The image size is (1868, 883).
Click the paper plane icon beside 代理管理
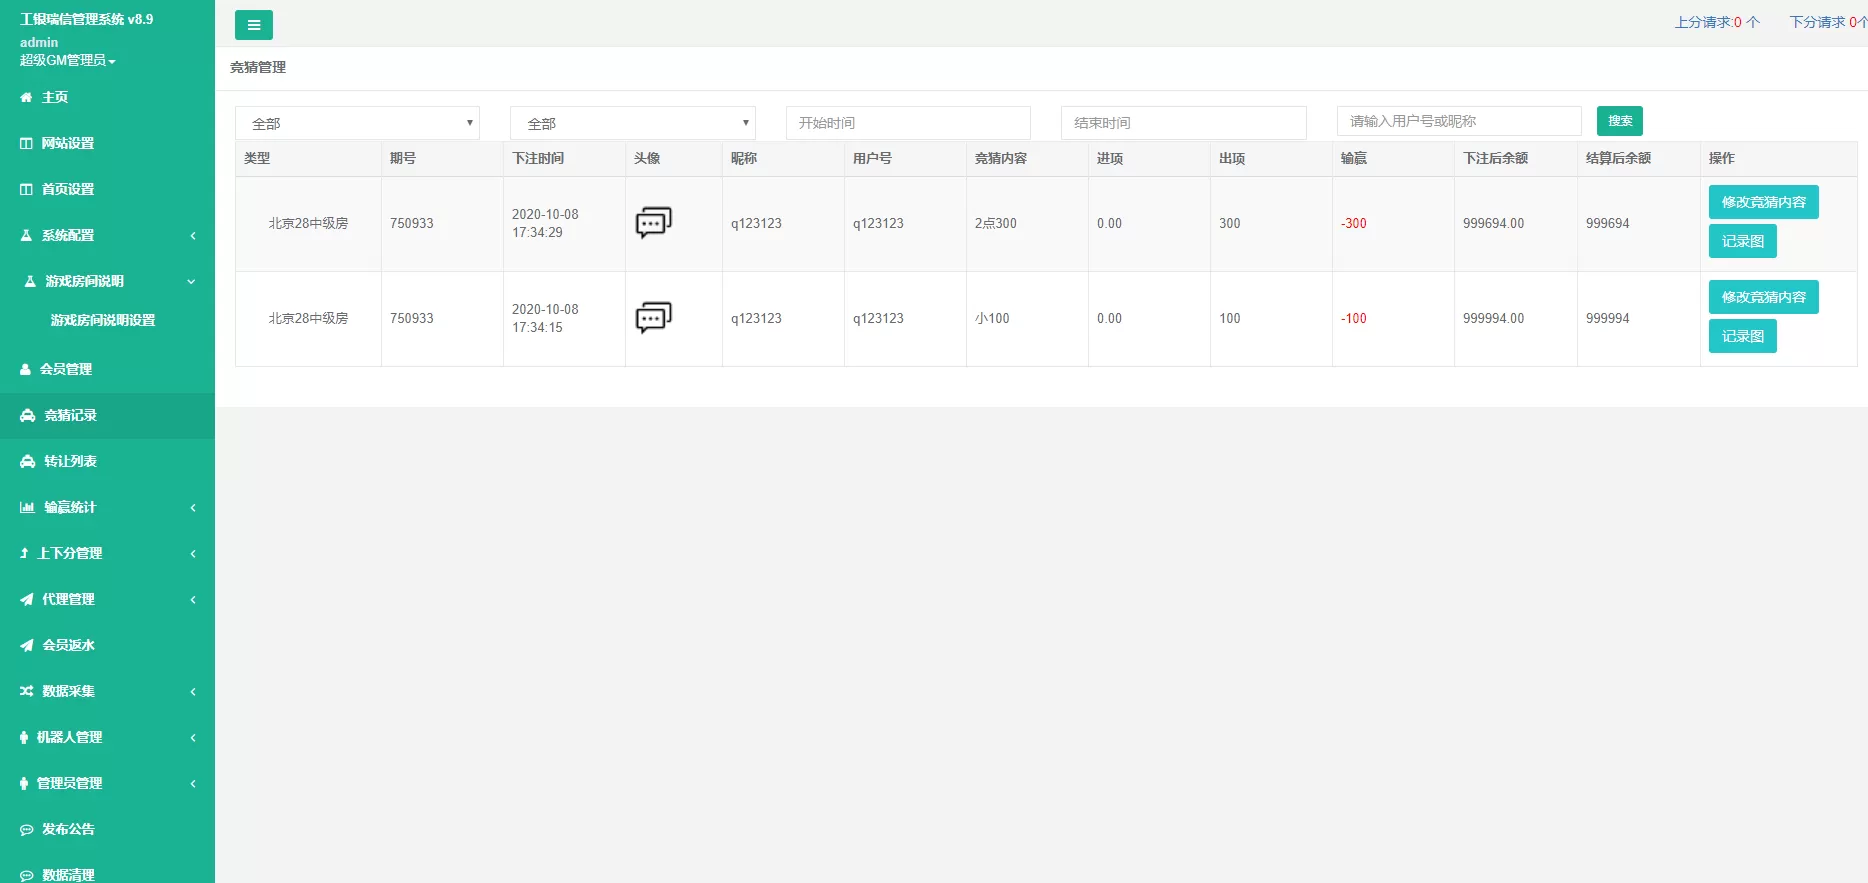pos(27,600)
